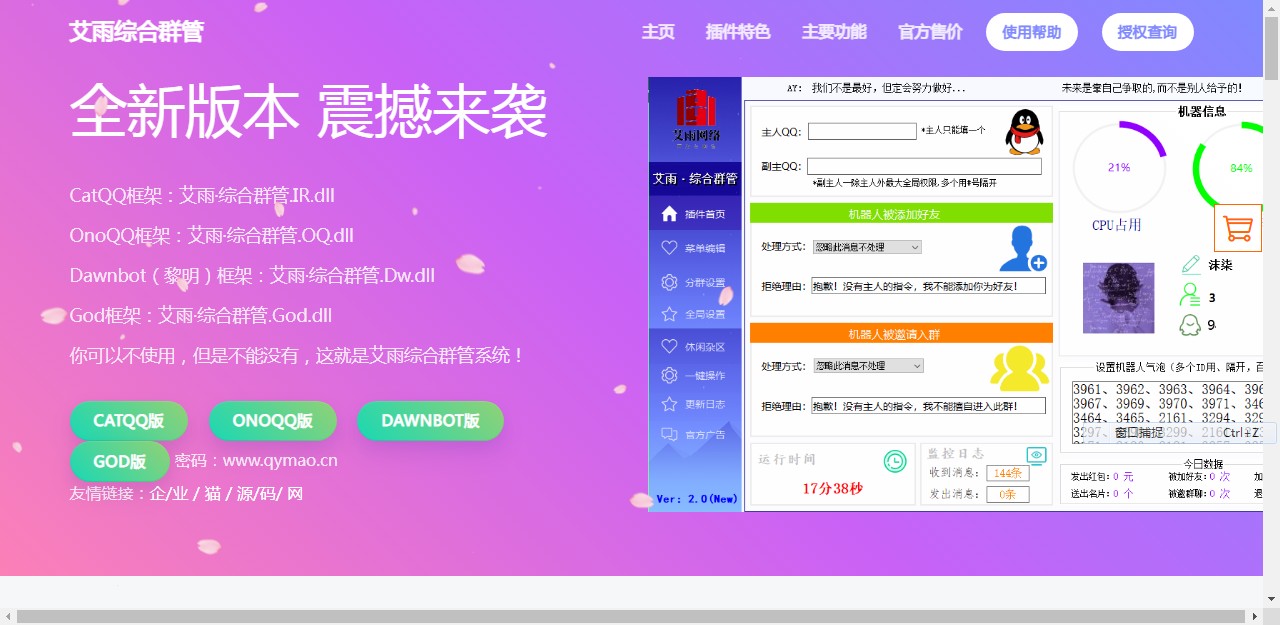Click the 授权查询 button
This screenshot has height=625, width=1280.
pyautogui.click(x=1147, y=32)
